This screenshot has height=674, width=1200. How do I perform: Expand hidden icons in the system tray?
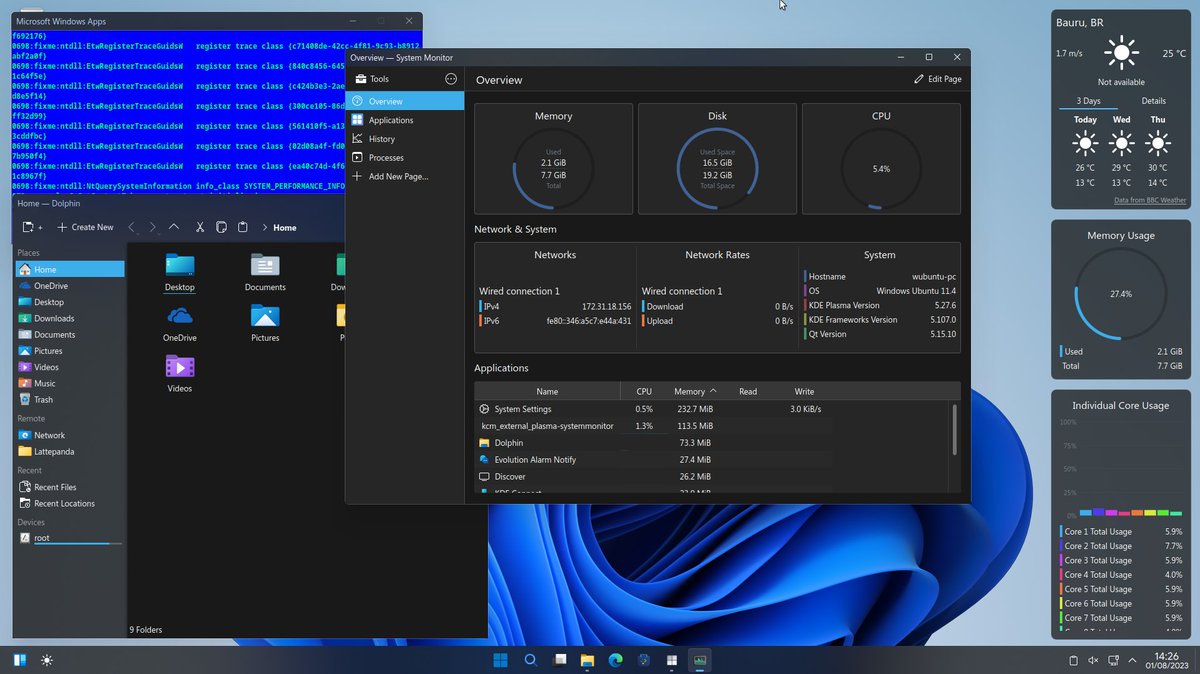tap(1132, 660)
